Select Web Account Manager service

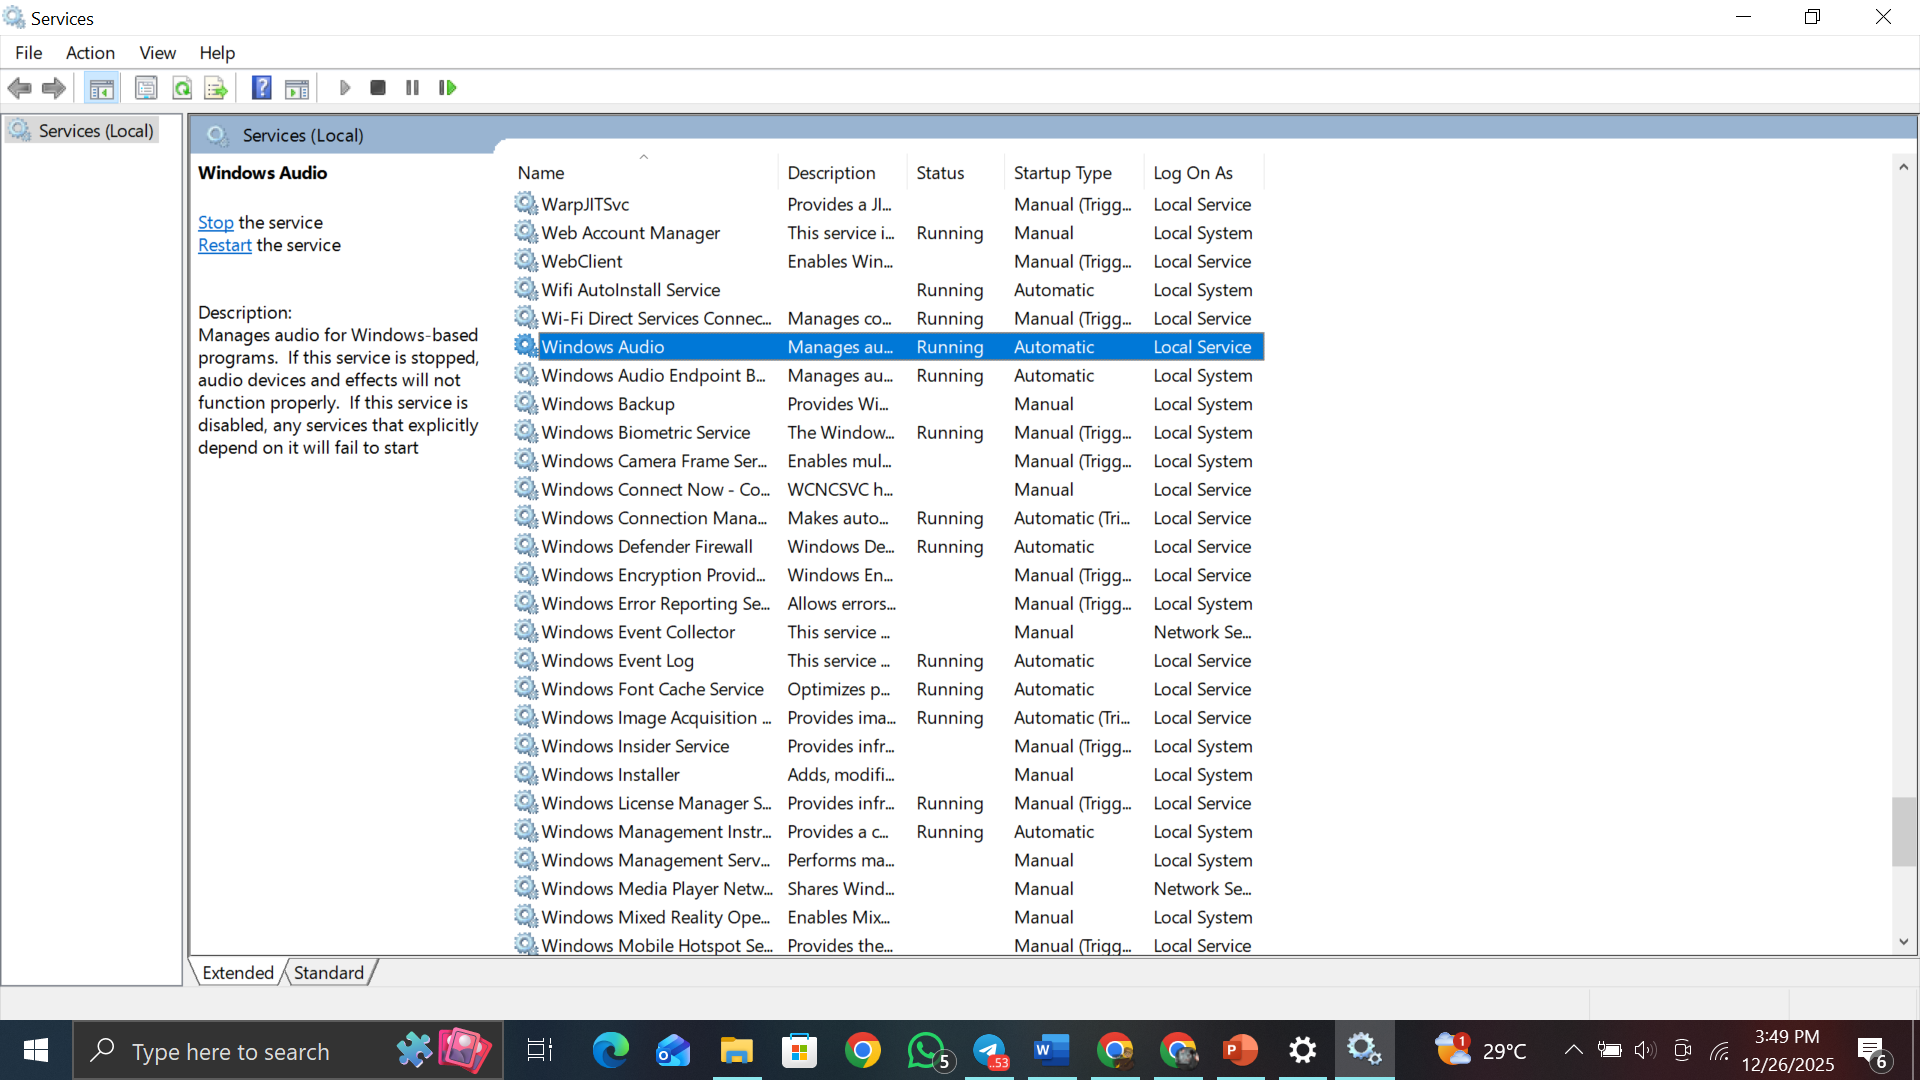(x=889, y=233)
